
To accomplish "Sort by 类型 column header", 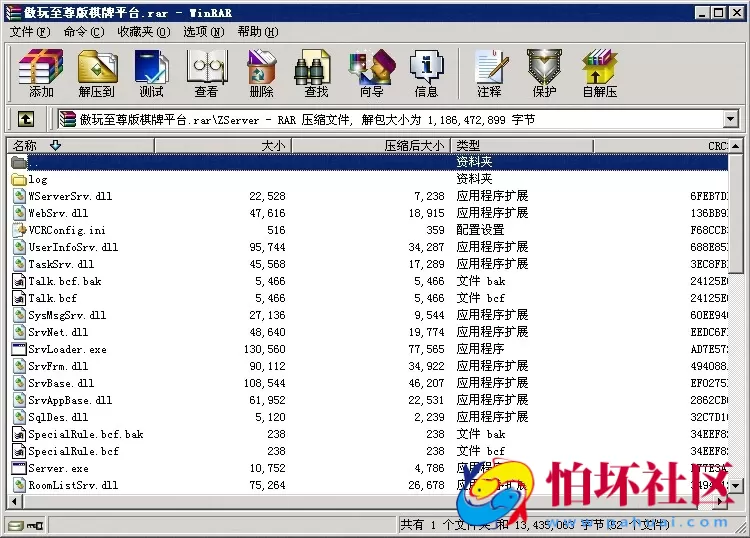I will pyautogui.click(x=522, y=145).
